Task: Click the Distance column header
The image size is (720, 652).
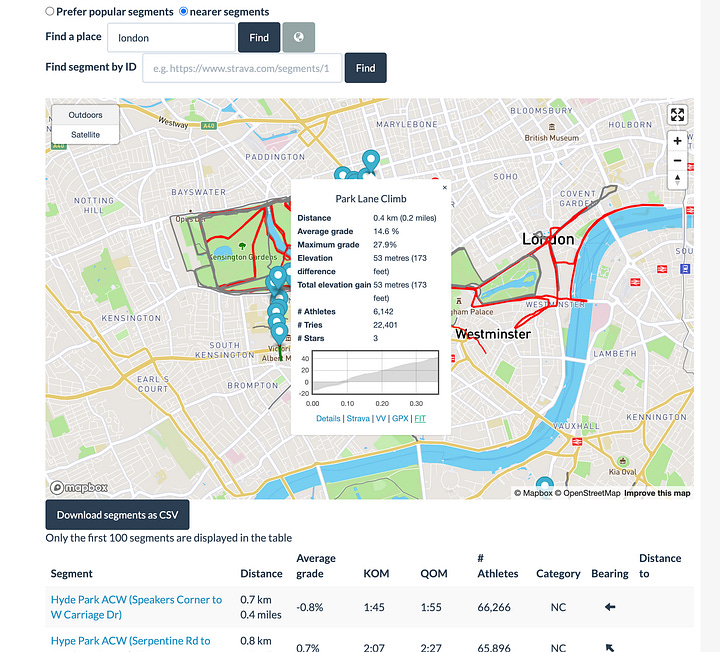Action: (261, 573)
